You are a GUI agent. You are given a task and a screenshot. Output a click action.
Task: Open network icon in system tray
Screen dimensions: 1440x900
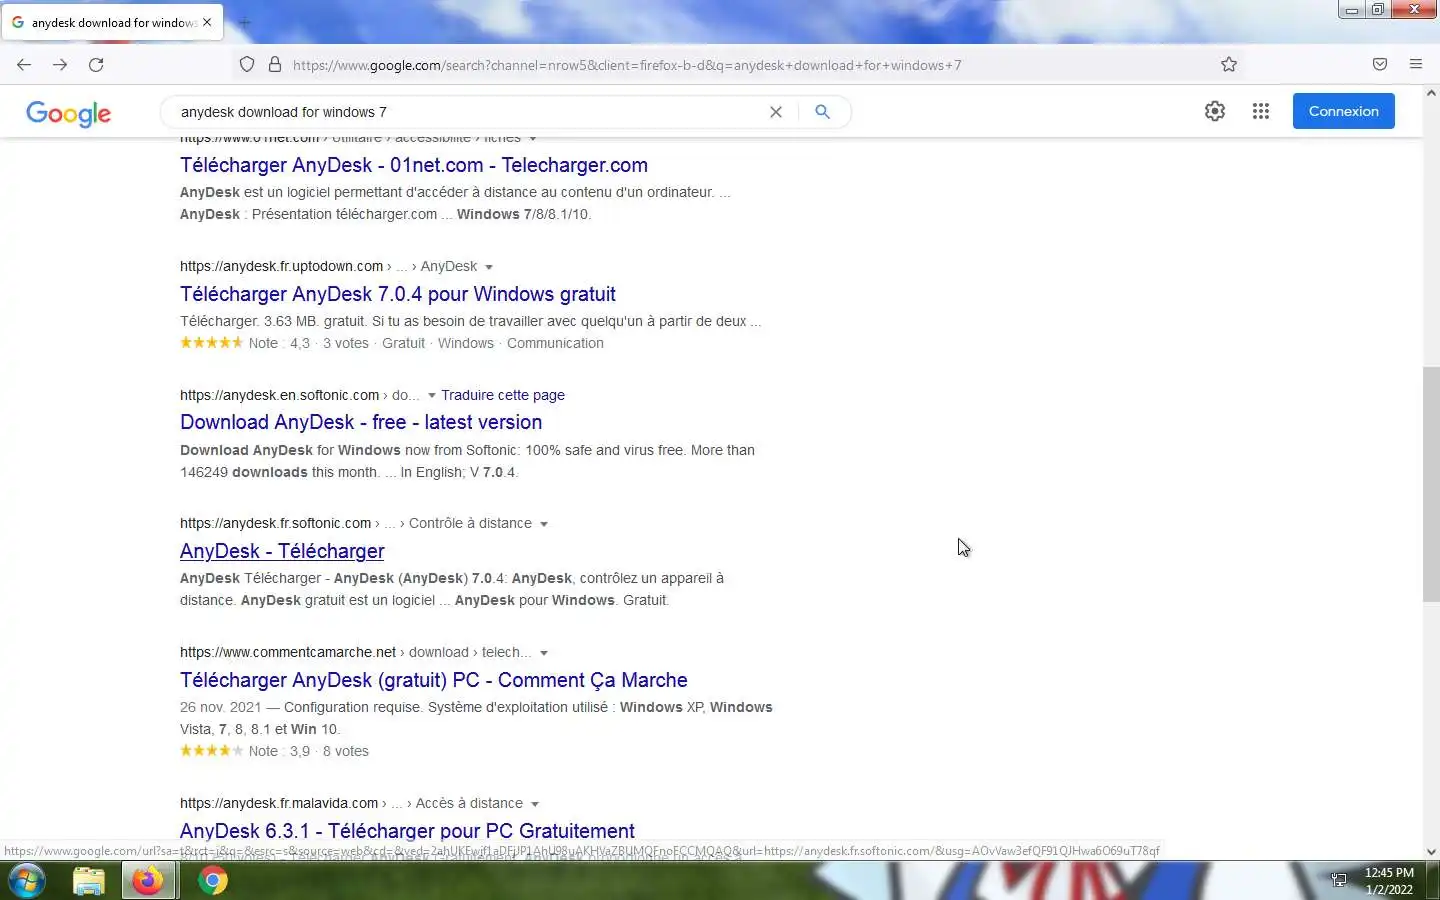1339,880
